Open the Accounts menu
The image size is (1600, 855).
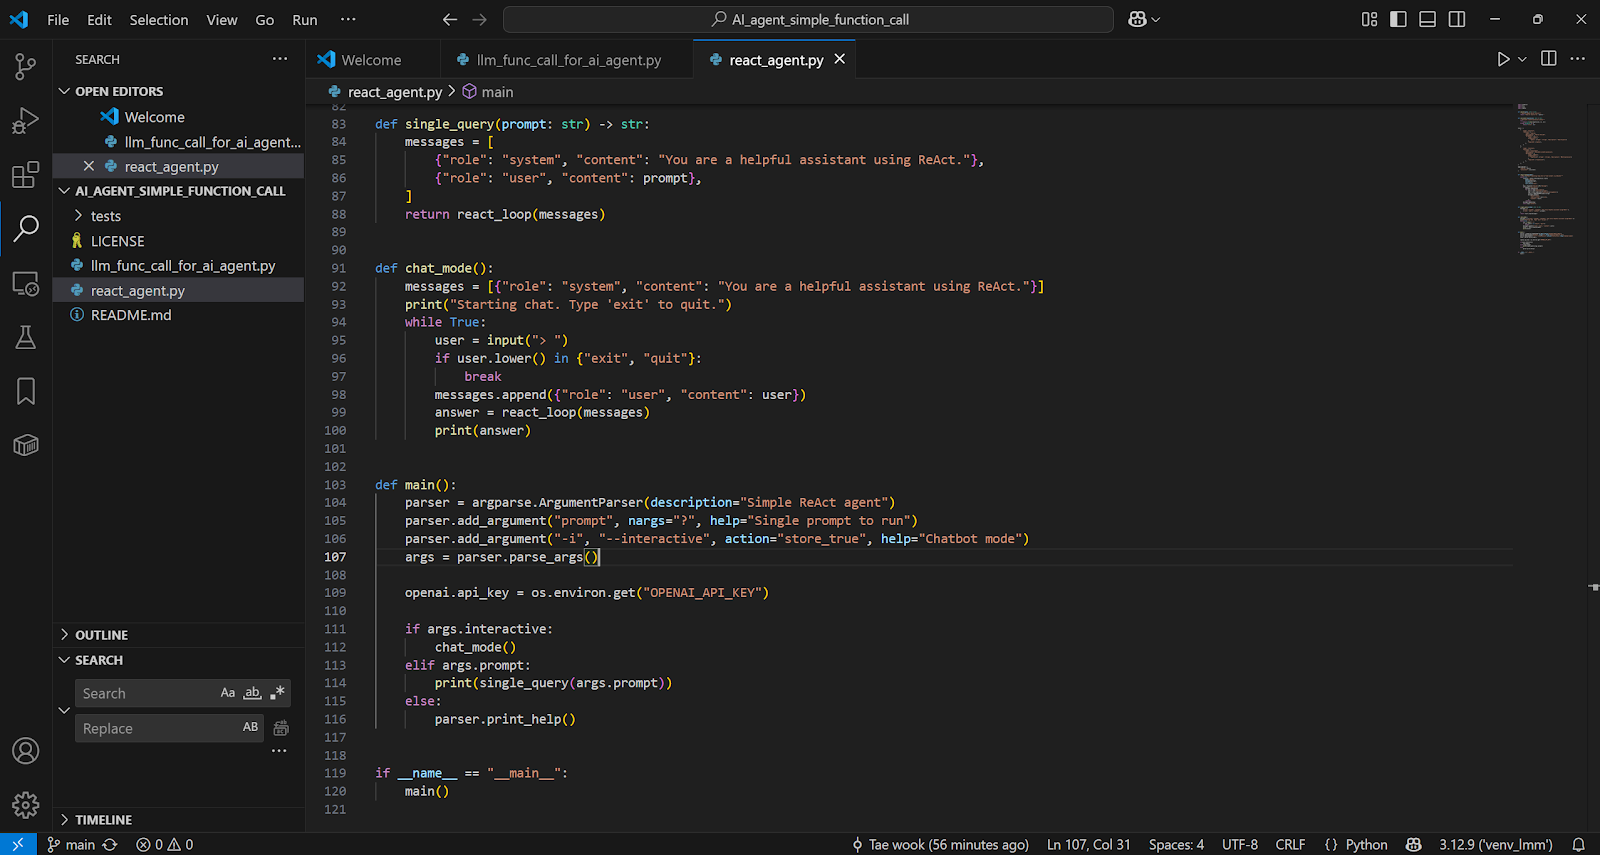click(x=26, y=751)
